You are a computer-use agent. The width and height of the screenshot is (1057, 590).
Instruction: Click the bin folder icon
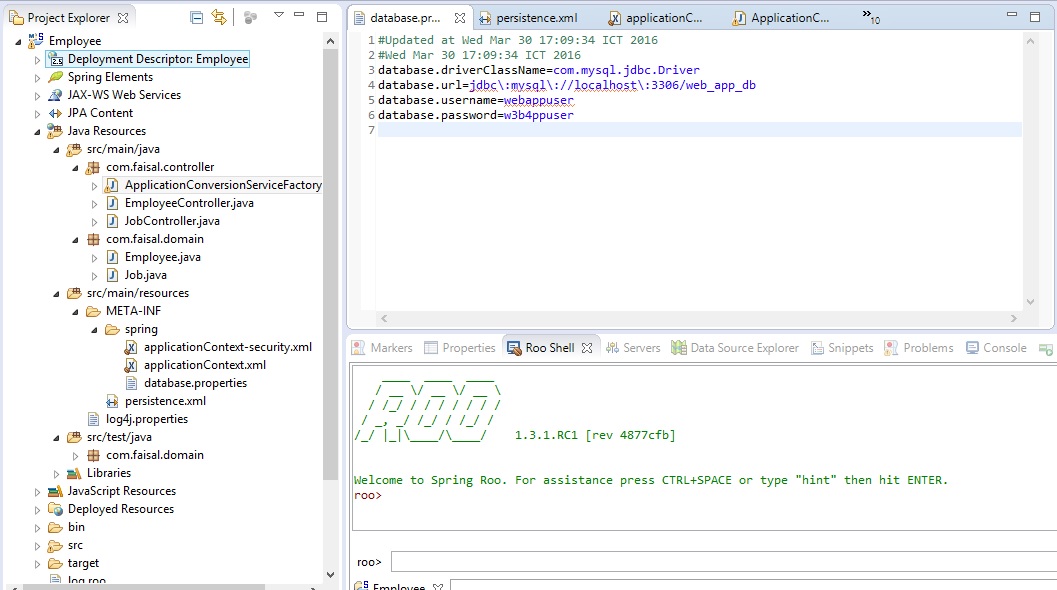click(55, 527)
